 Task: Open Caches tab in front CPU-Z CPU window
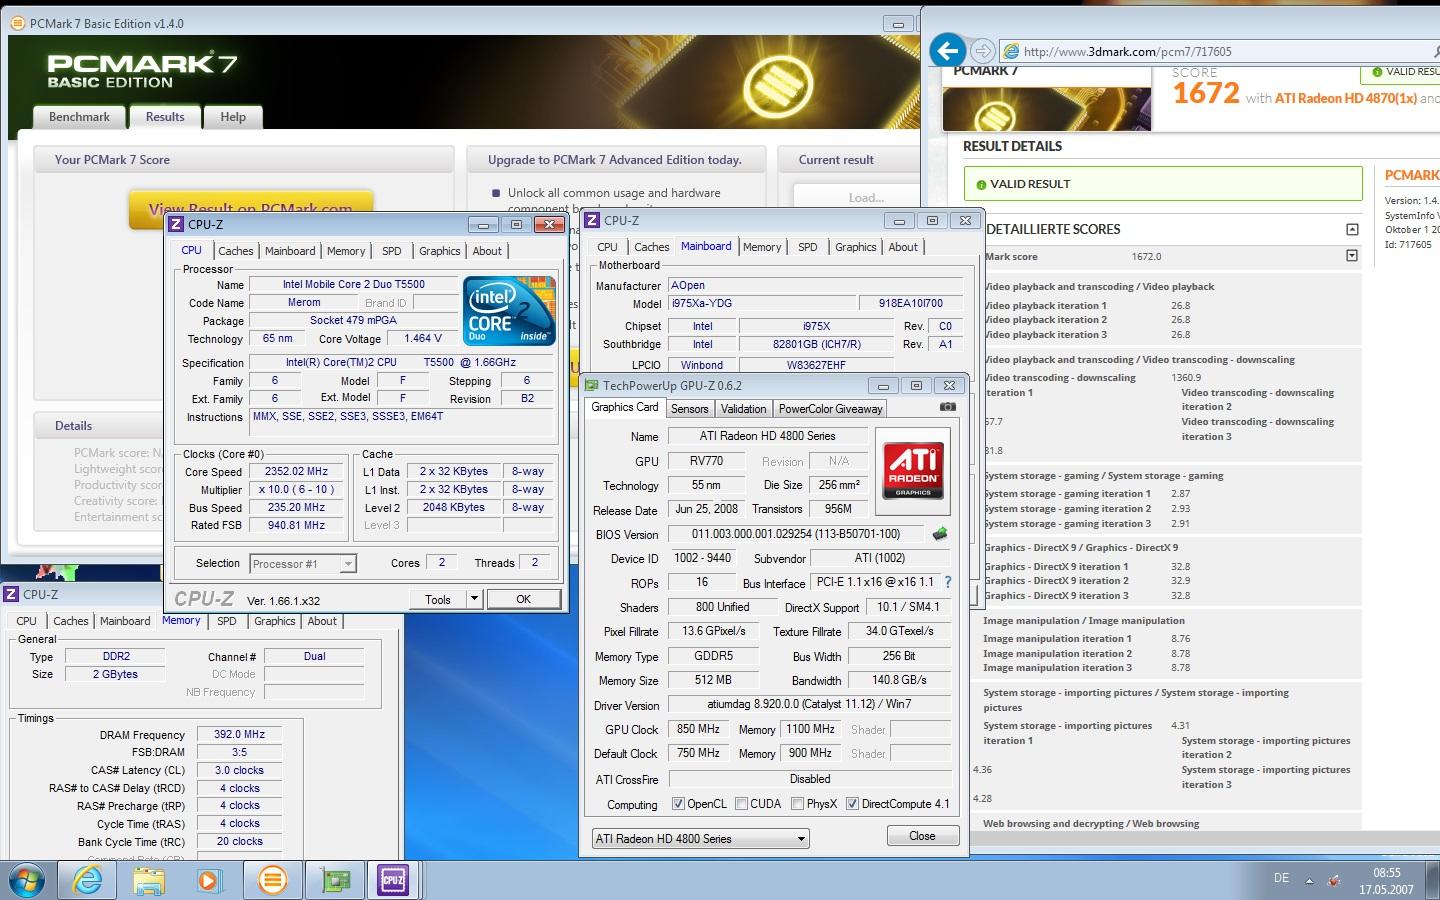[x=236, y=251]
